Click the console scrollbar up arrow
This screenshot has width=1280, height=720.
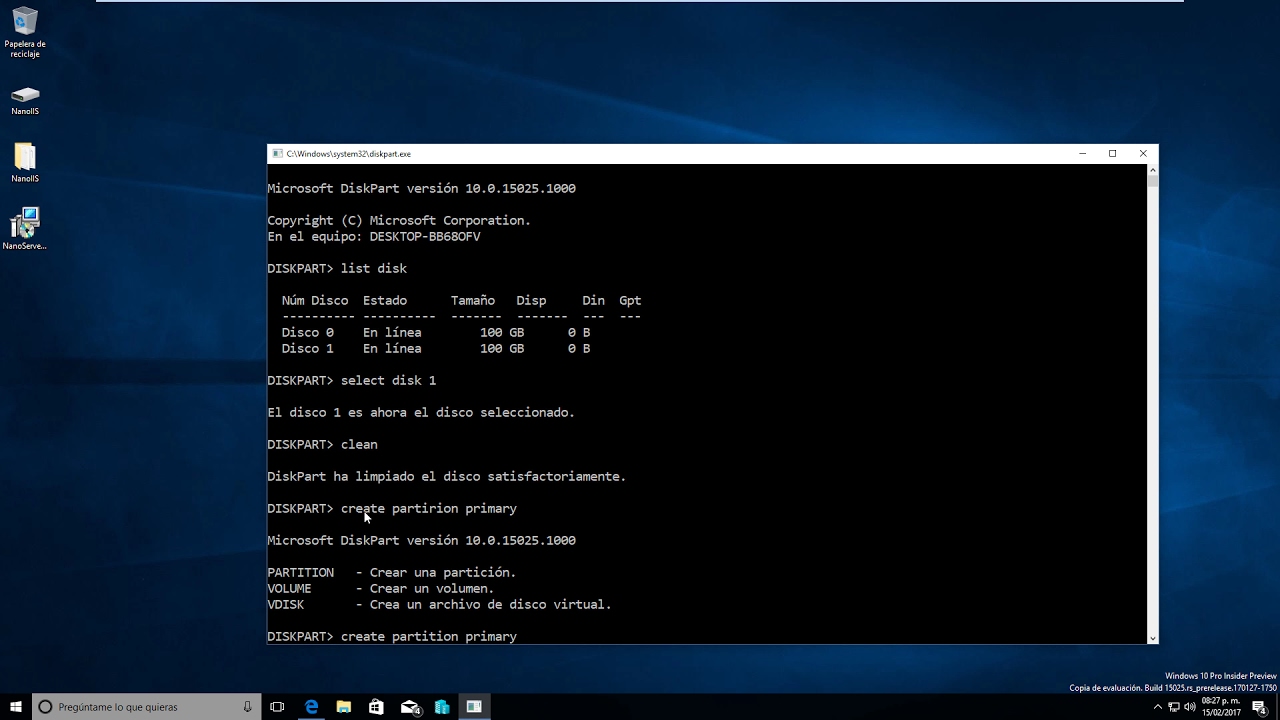tap(1152, 170)
